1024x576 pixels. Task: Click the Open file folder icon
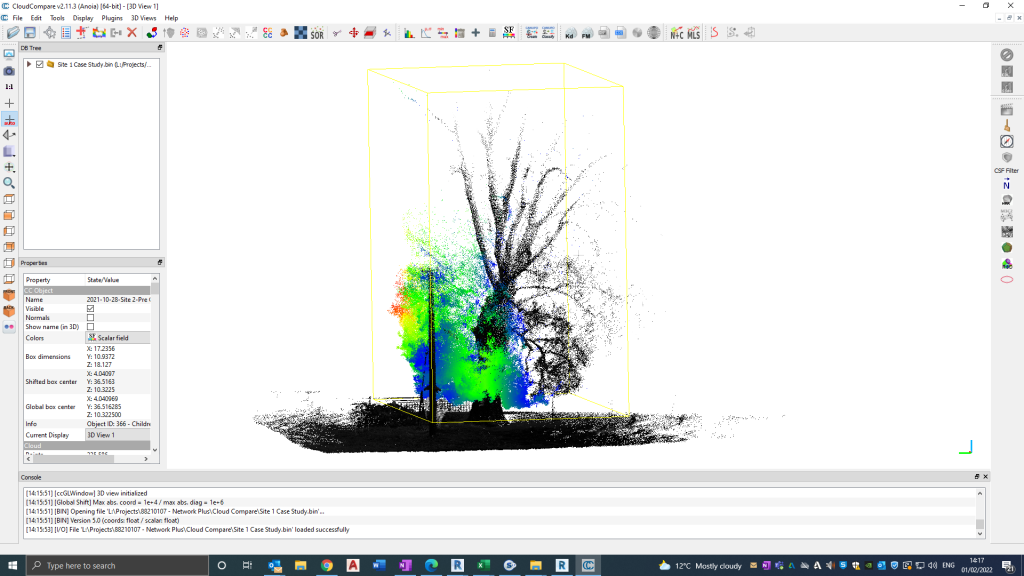point(13,33)
